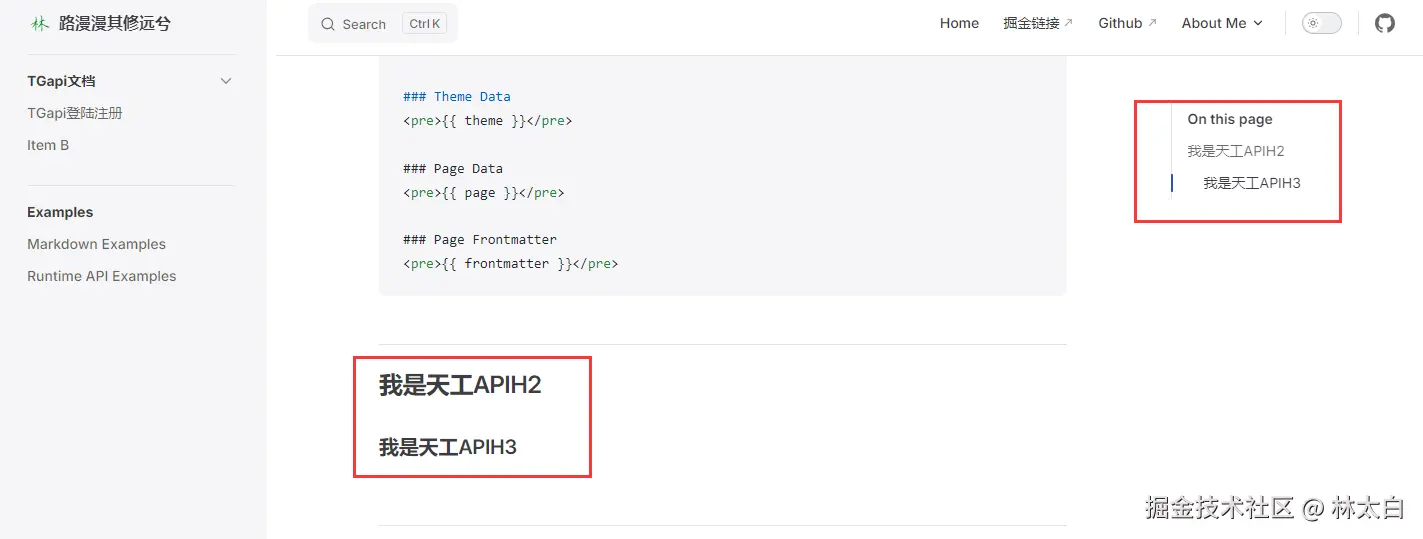This screenshot has width=1423, height=539.
Task: Collapse the TGapi文档 sidebar section
Action: (226, 81)
